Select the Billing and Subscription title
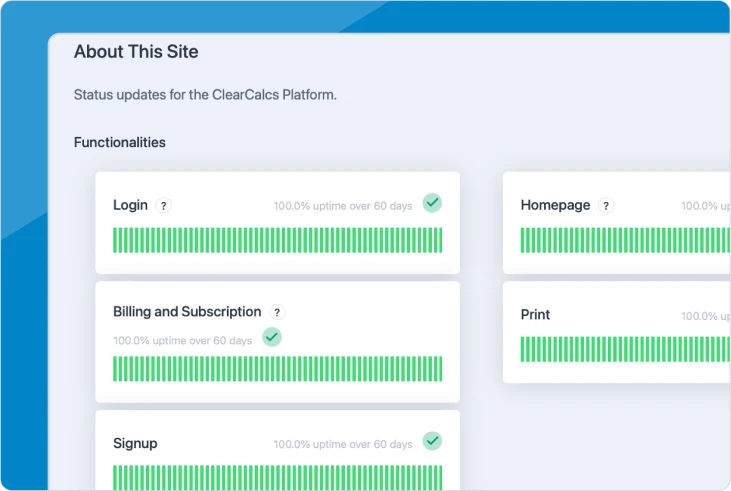 click(187, 311)
